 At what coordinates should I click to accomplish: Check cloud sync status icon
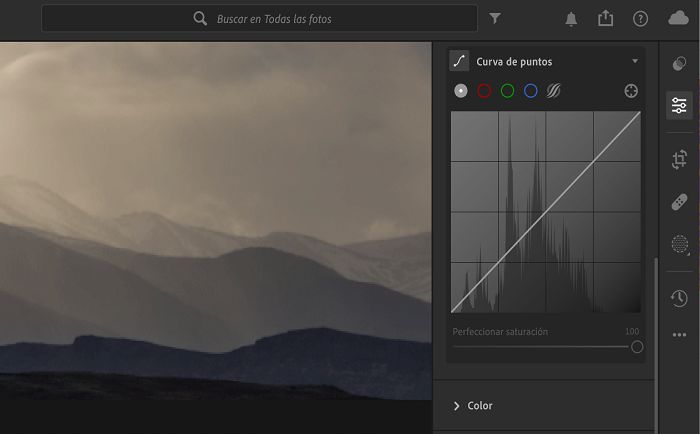click(678, 18)
